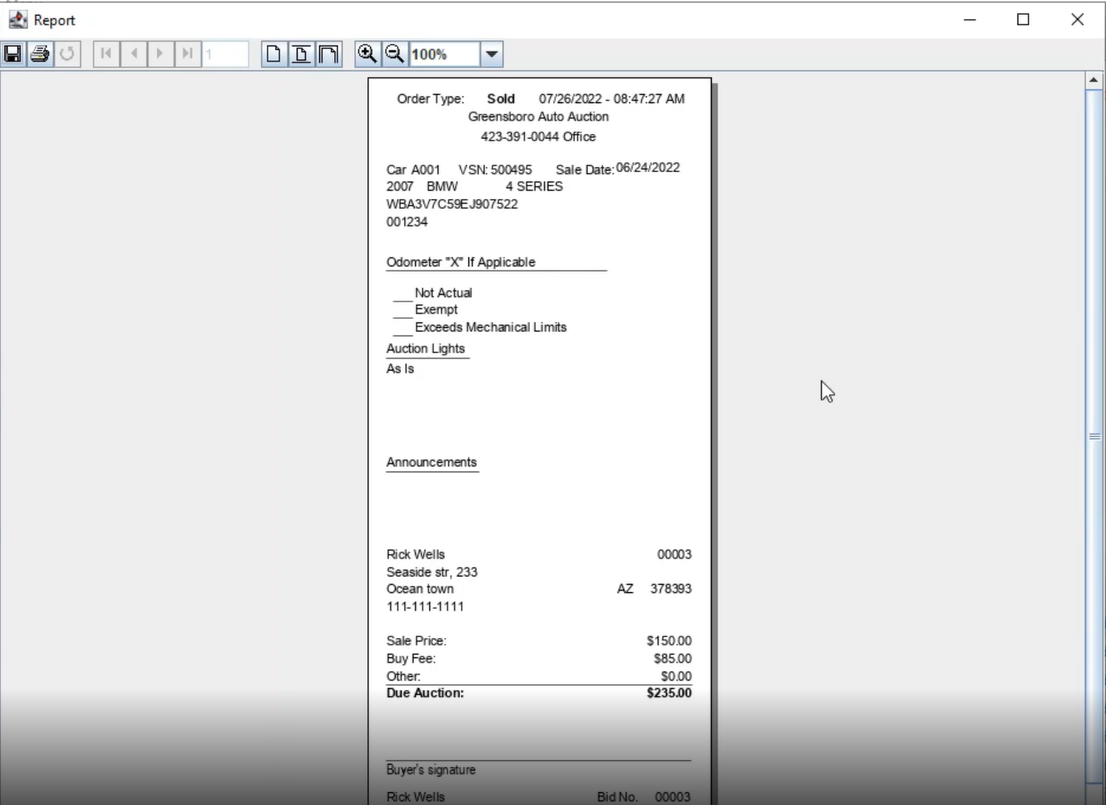The image size is (1106, 805).
Task: Maximize the Report window
Action: click(1023, 20)
